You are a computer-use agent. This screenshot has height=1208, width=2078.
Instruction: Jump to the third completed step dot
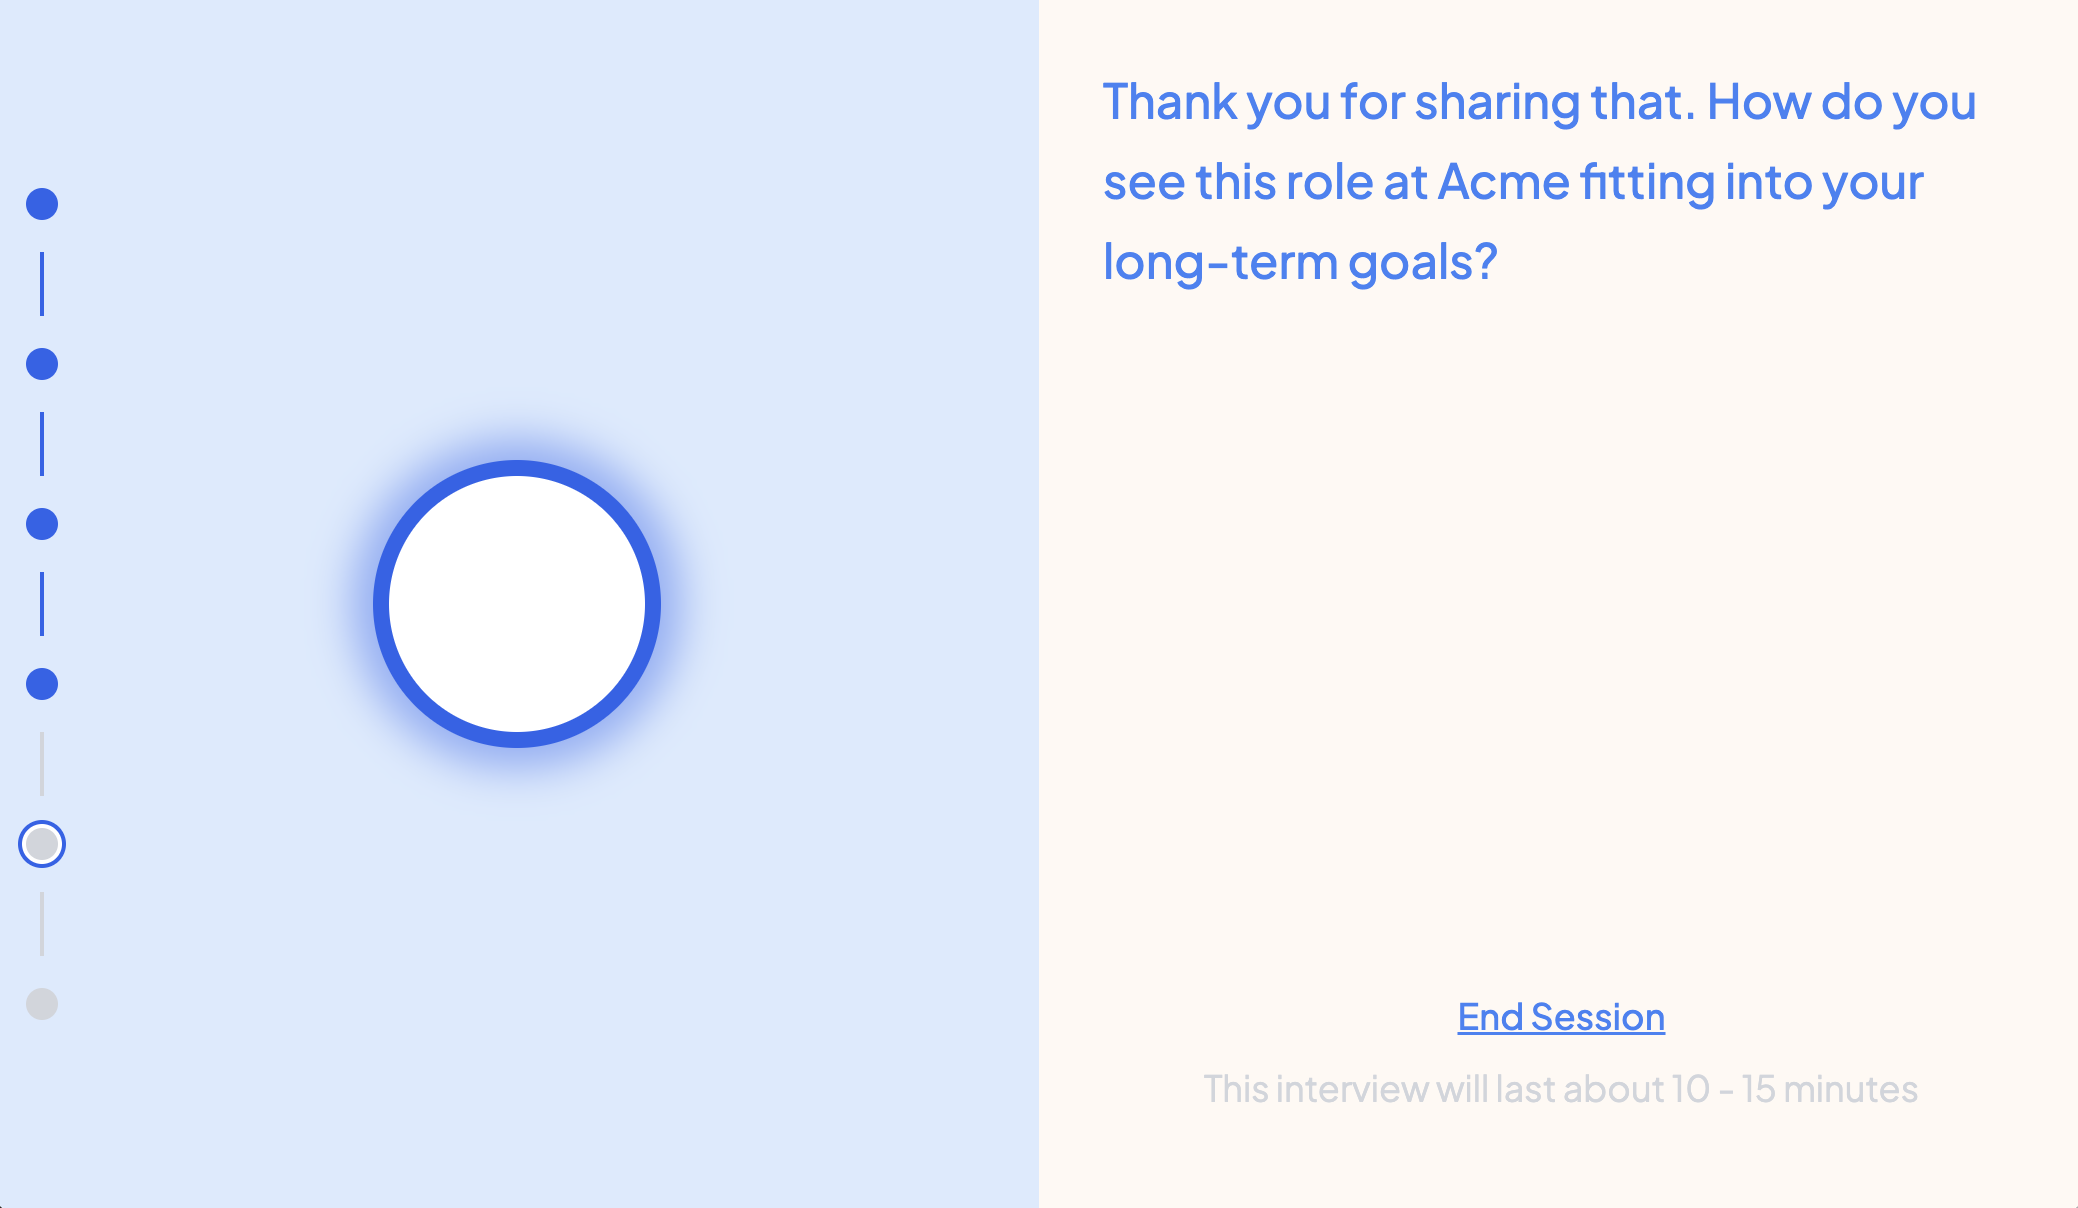coord(42,524)
